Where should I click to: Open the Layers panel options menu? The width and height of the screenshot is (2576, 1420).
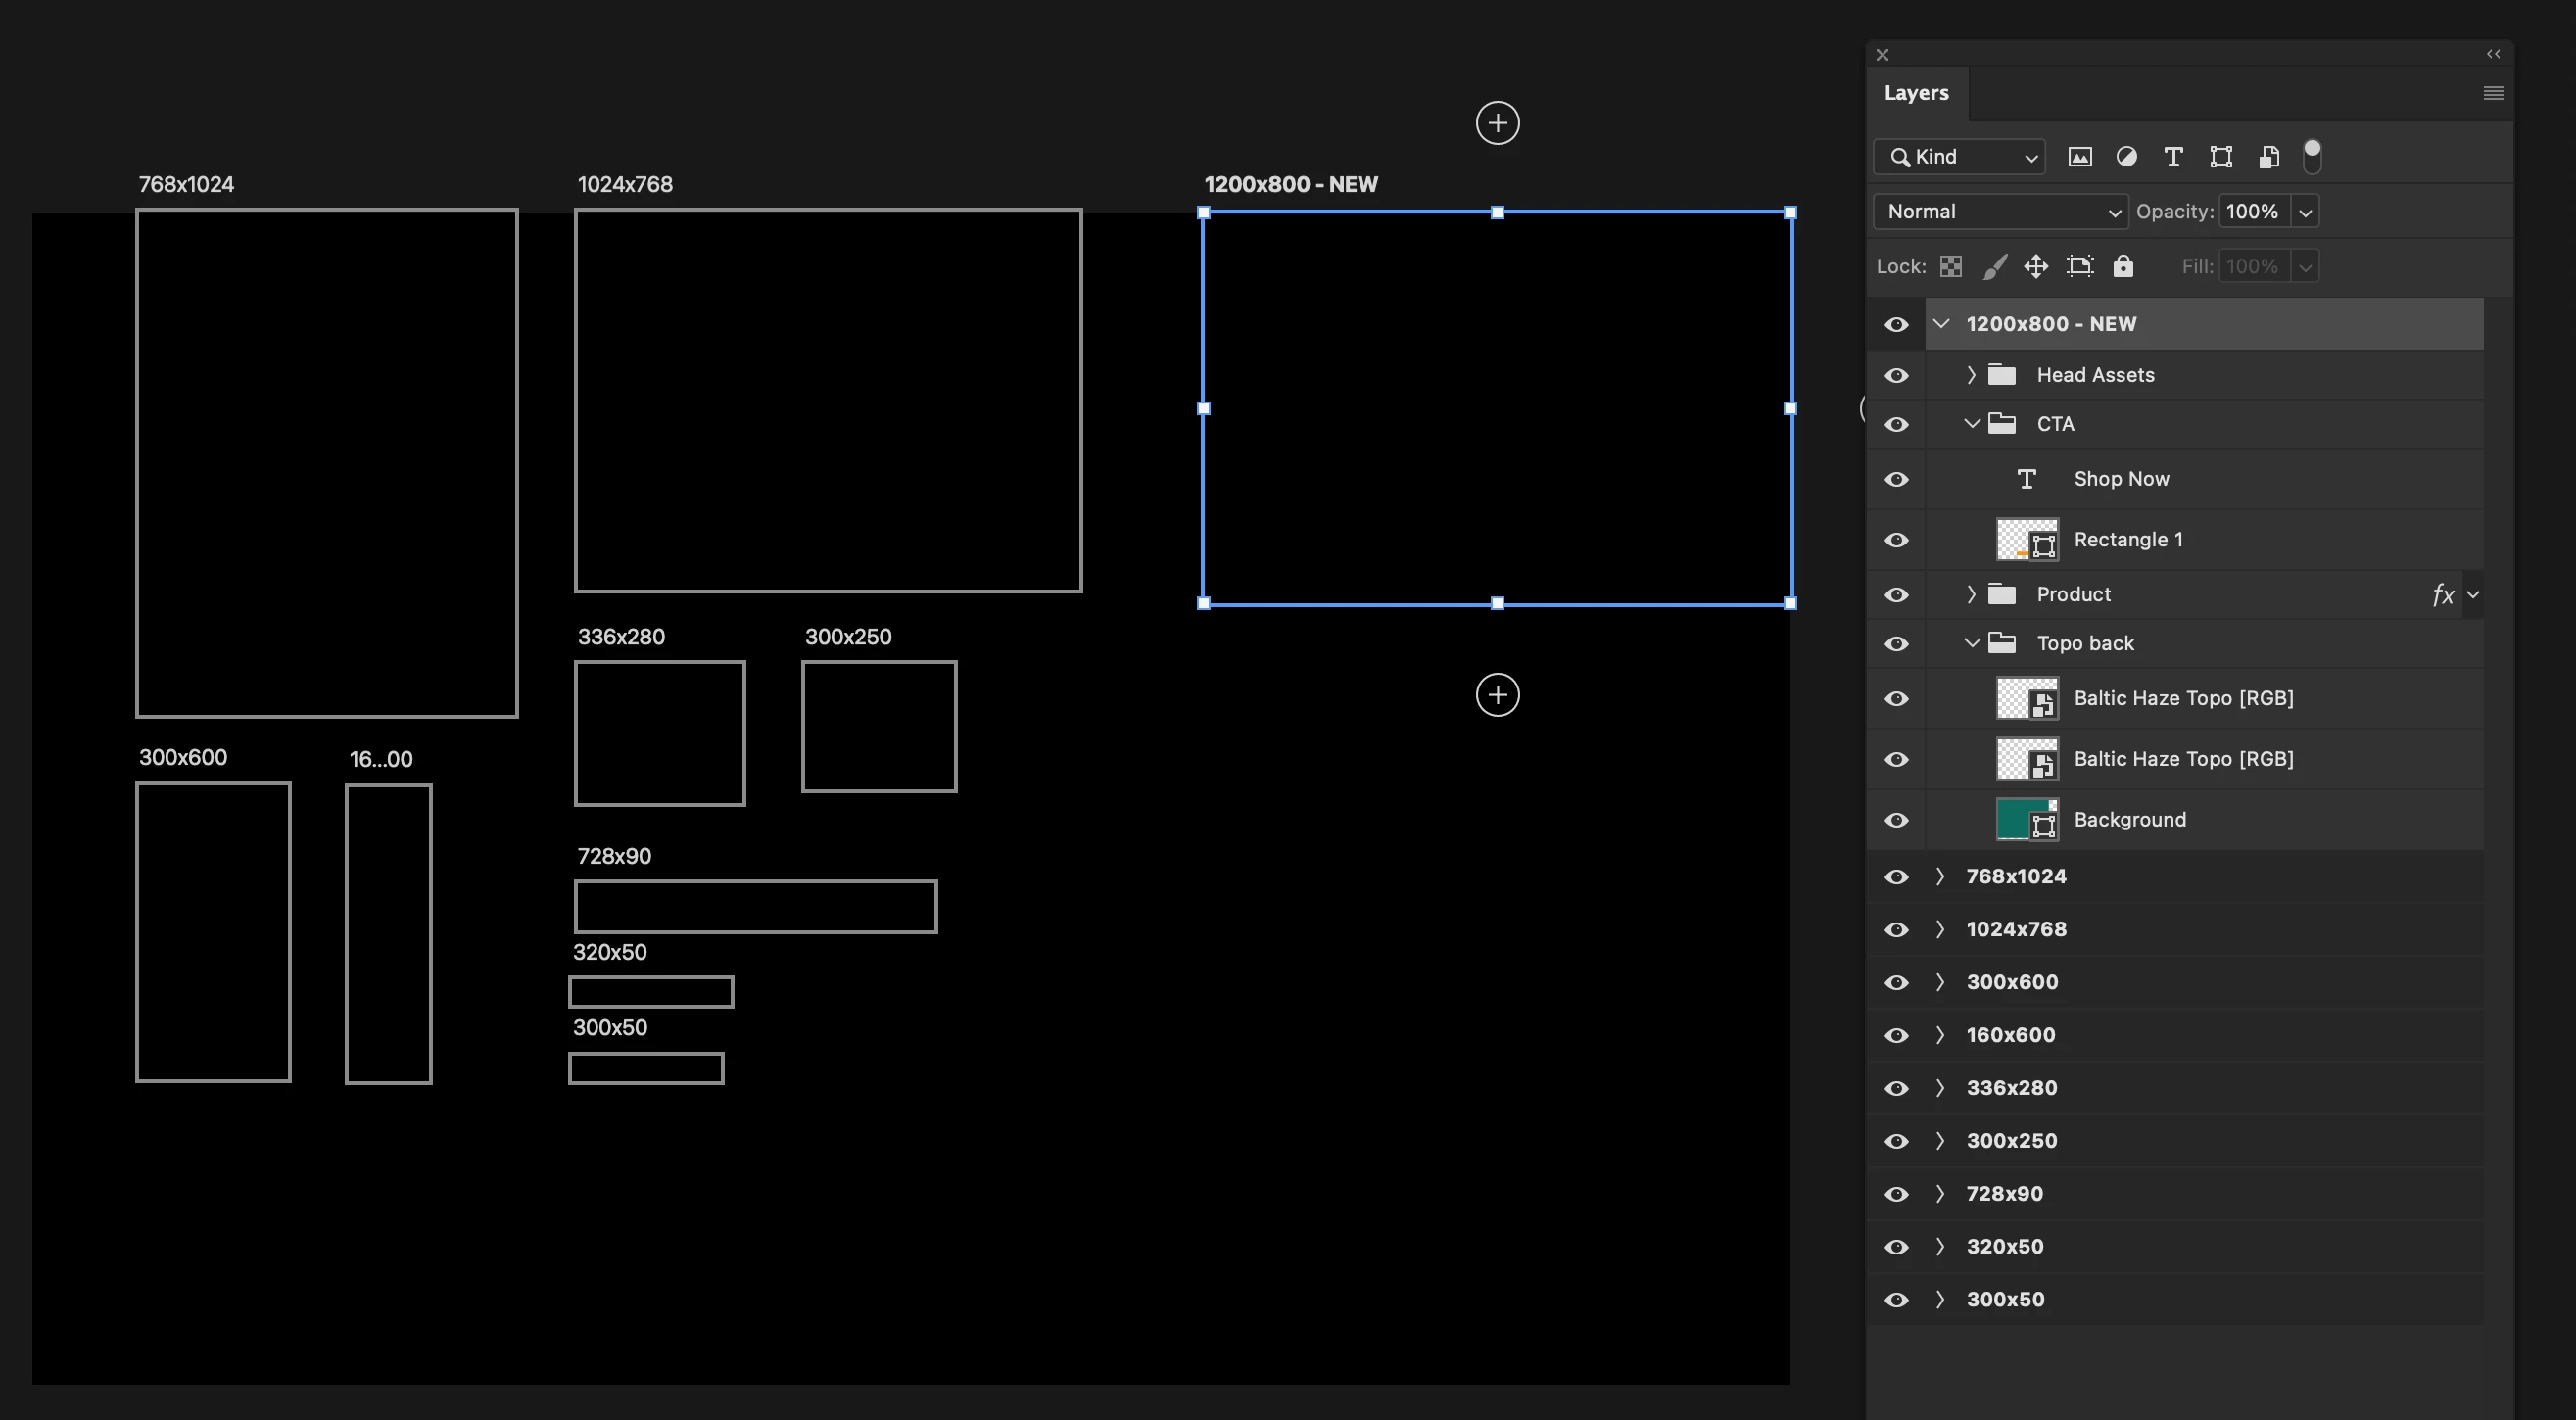[x=2493, y=93]
